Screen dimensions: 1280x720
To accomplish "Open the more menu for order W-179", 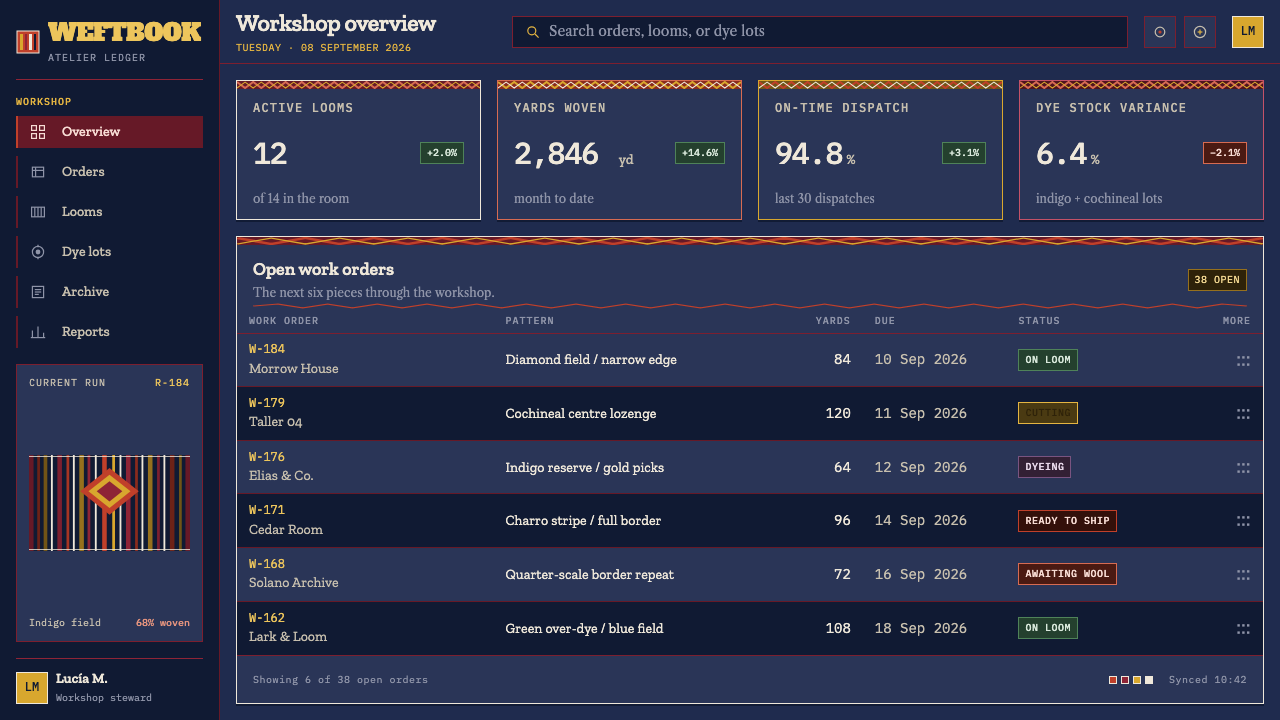I will (1243, 414).
